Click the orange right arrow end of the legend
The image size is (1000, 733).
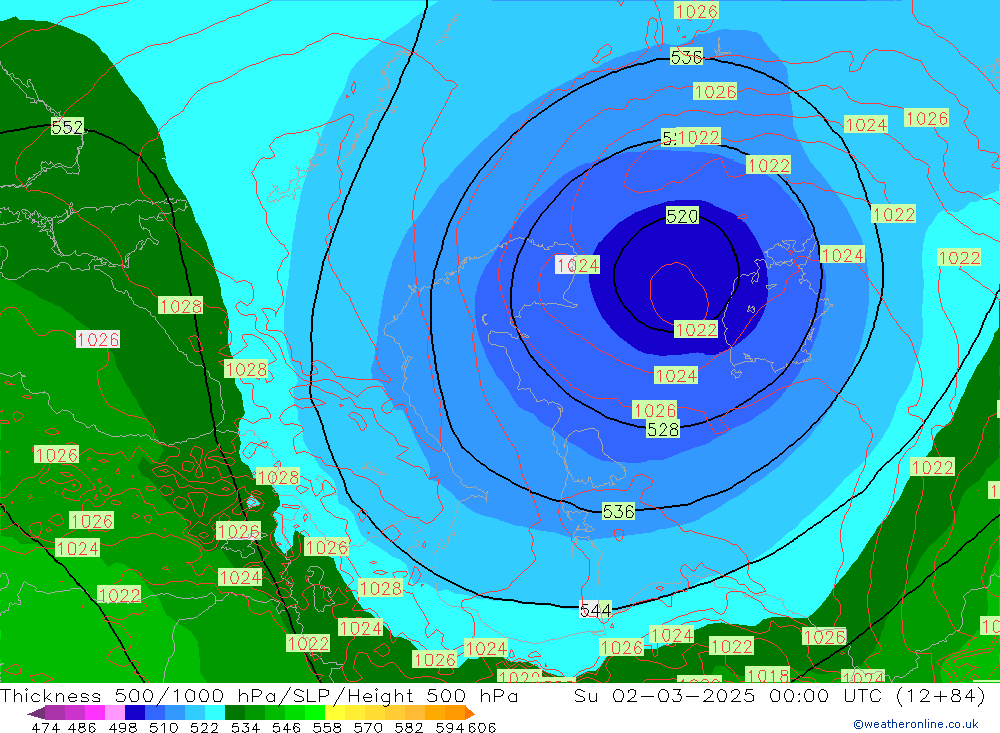click(469, 713)
